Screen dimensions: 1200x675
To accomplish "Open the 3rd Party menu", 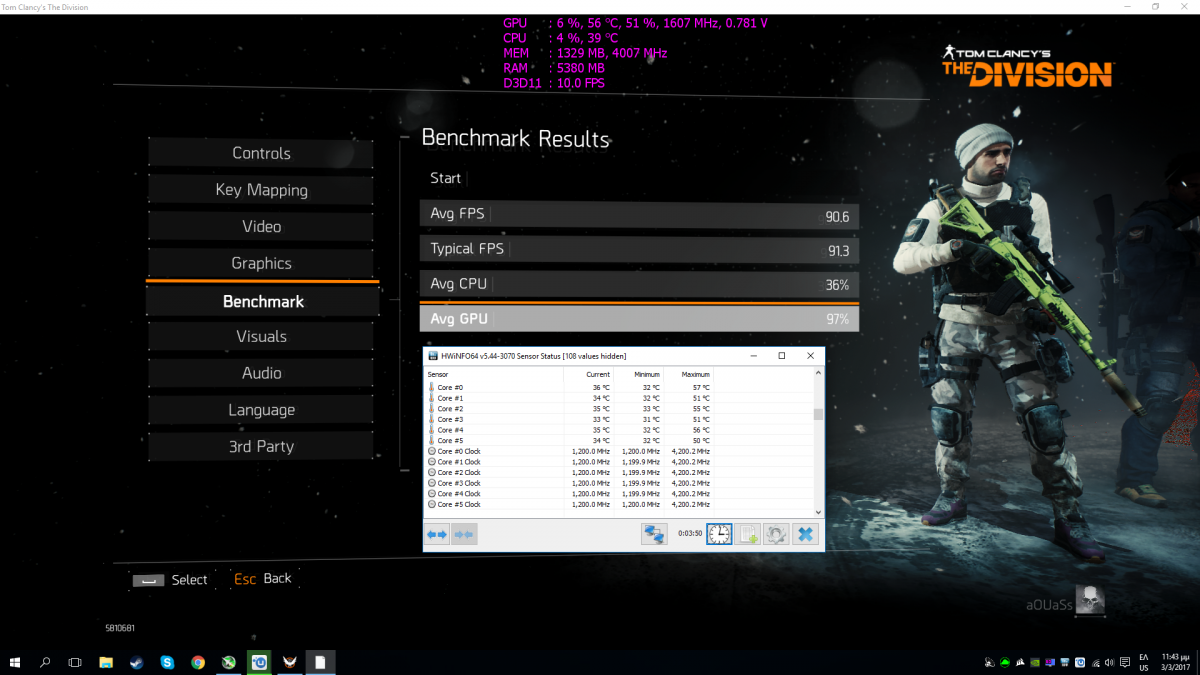I will coord(261,447).
